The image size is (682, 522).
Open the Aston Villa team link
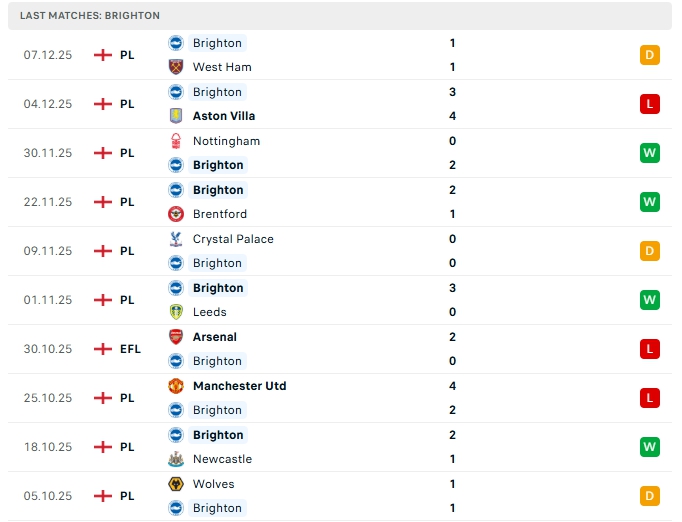click(x=224, y=116)
